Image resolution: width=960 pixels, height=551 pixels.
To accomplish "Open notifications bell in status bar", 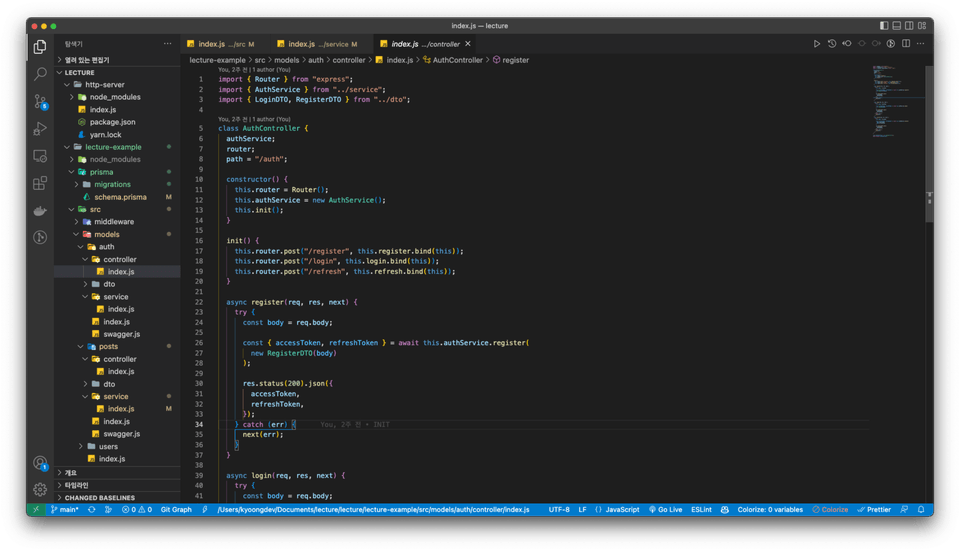I will click(x=921, y=509).
